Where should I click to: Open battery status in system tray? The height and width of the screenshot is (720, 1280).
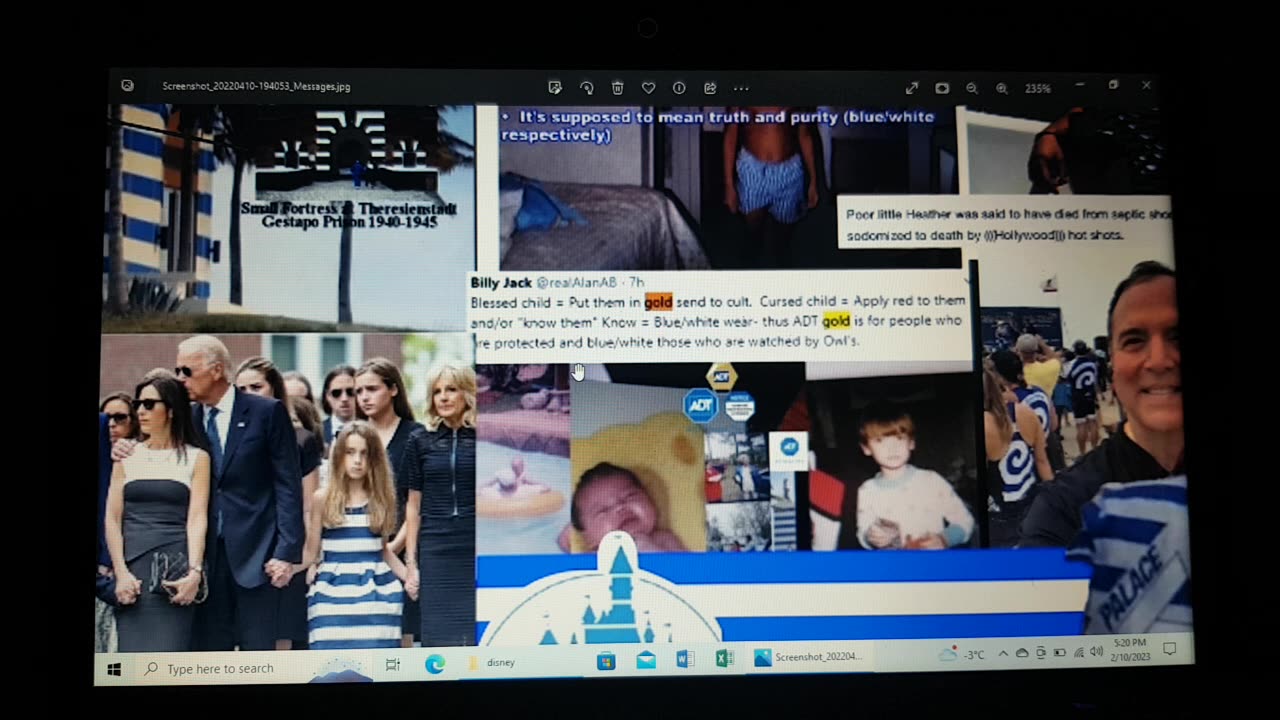pos(1060,652)
